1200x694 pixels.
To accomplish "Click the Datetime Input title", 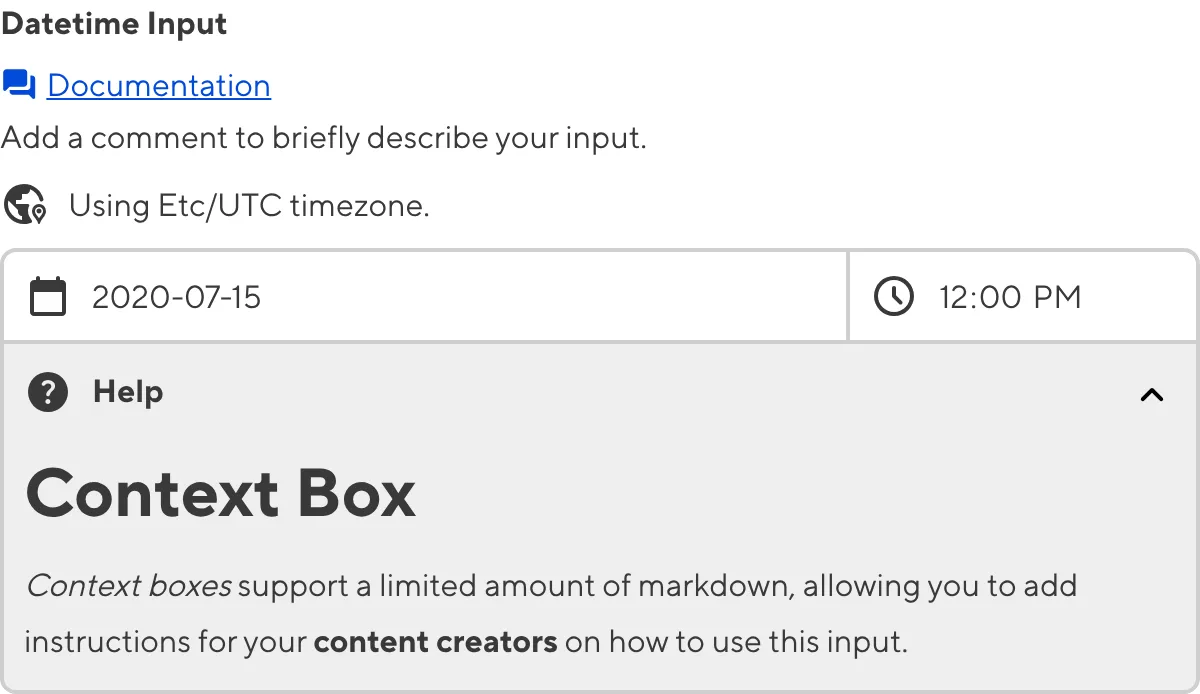I will click(x=114, y=23).
